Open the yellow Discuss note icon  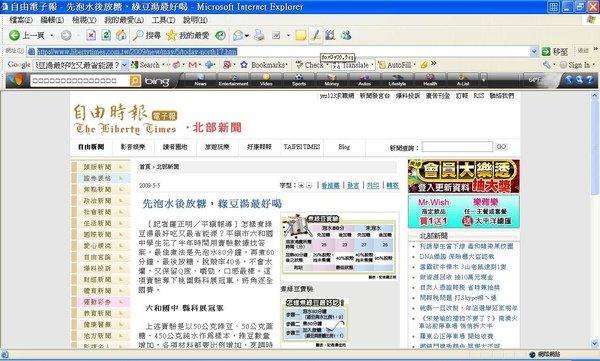[301, 36]
